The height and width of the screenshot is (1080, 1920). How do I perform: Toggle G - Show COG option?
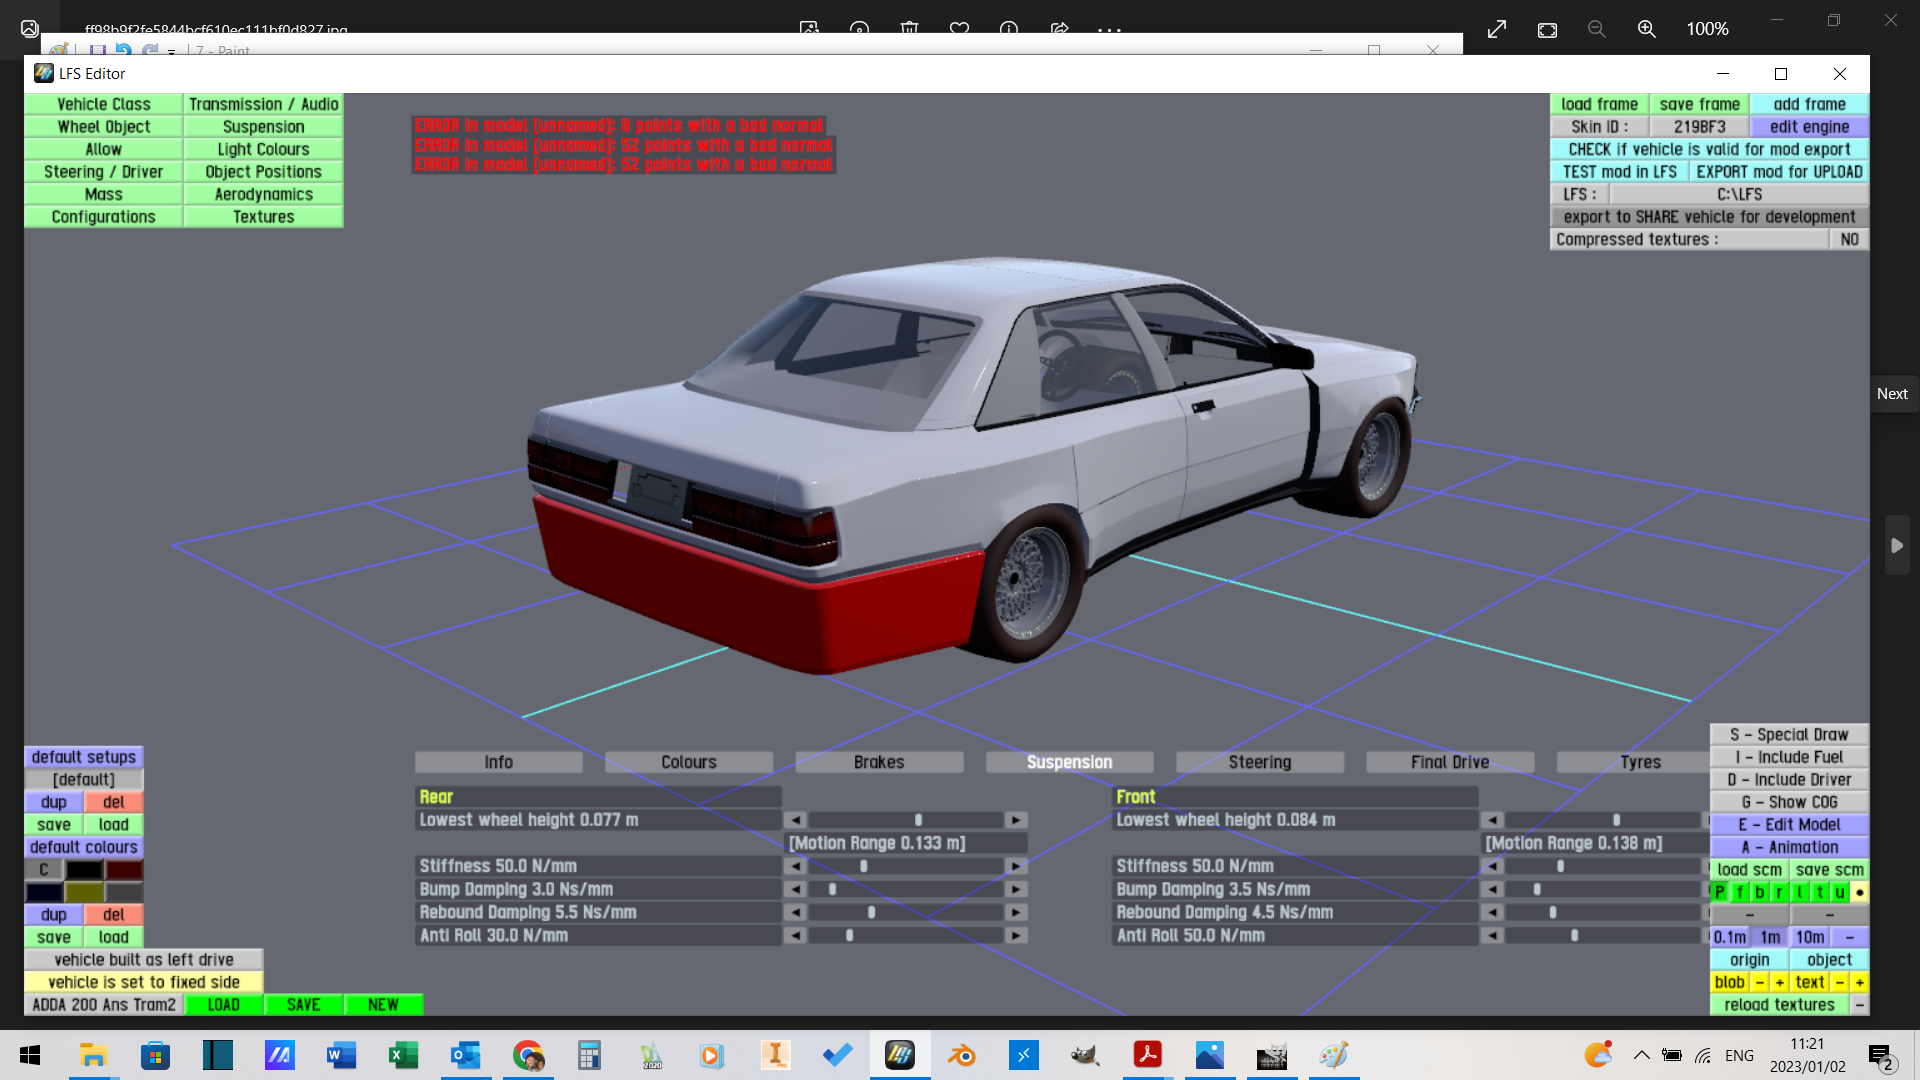[1789, 802]
